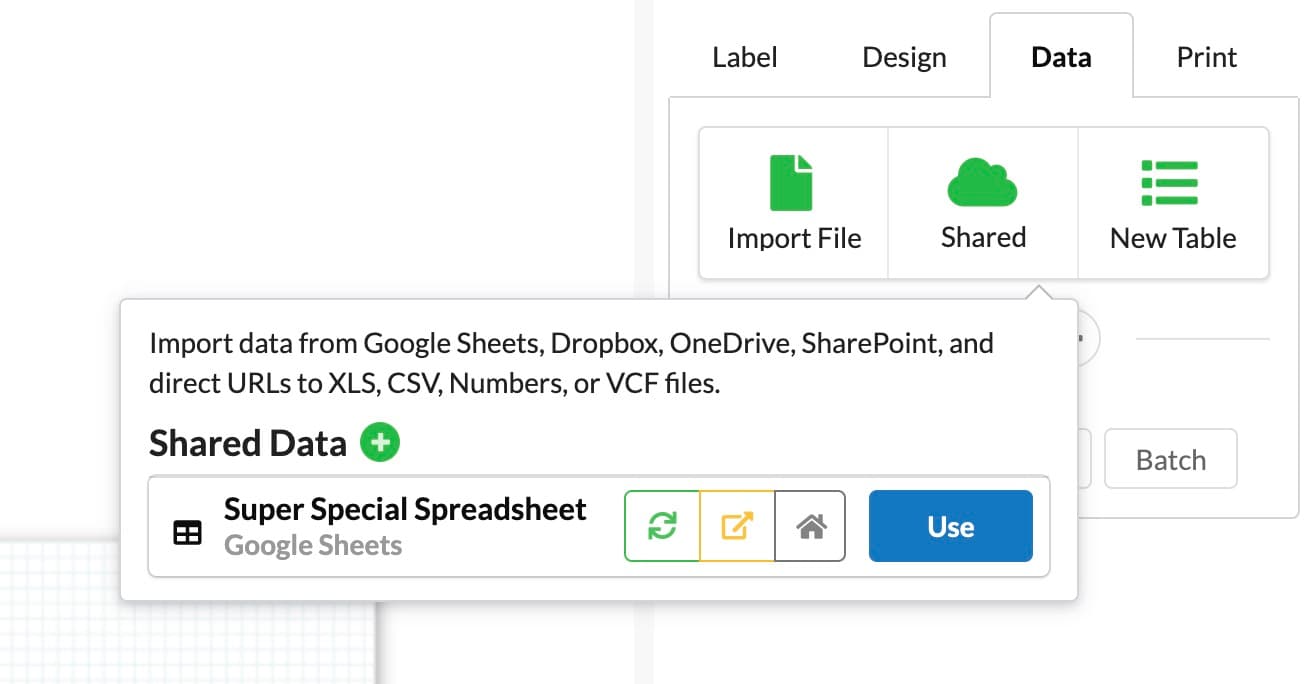Click the round button behind the popover

[1088, 340]
